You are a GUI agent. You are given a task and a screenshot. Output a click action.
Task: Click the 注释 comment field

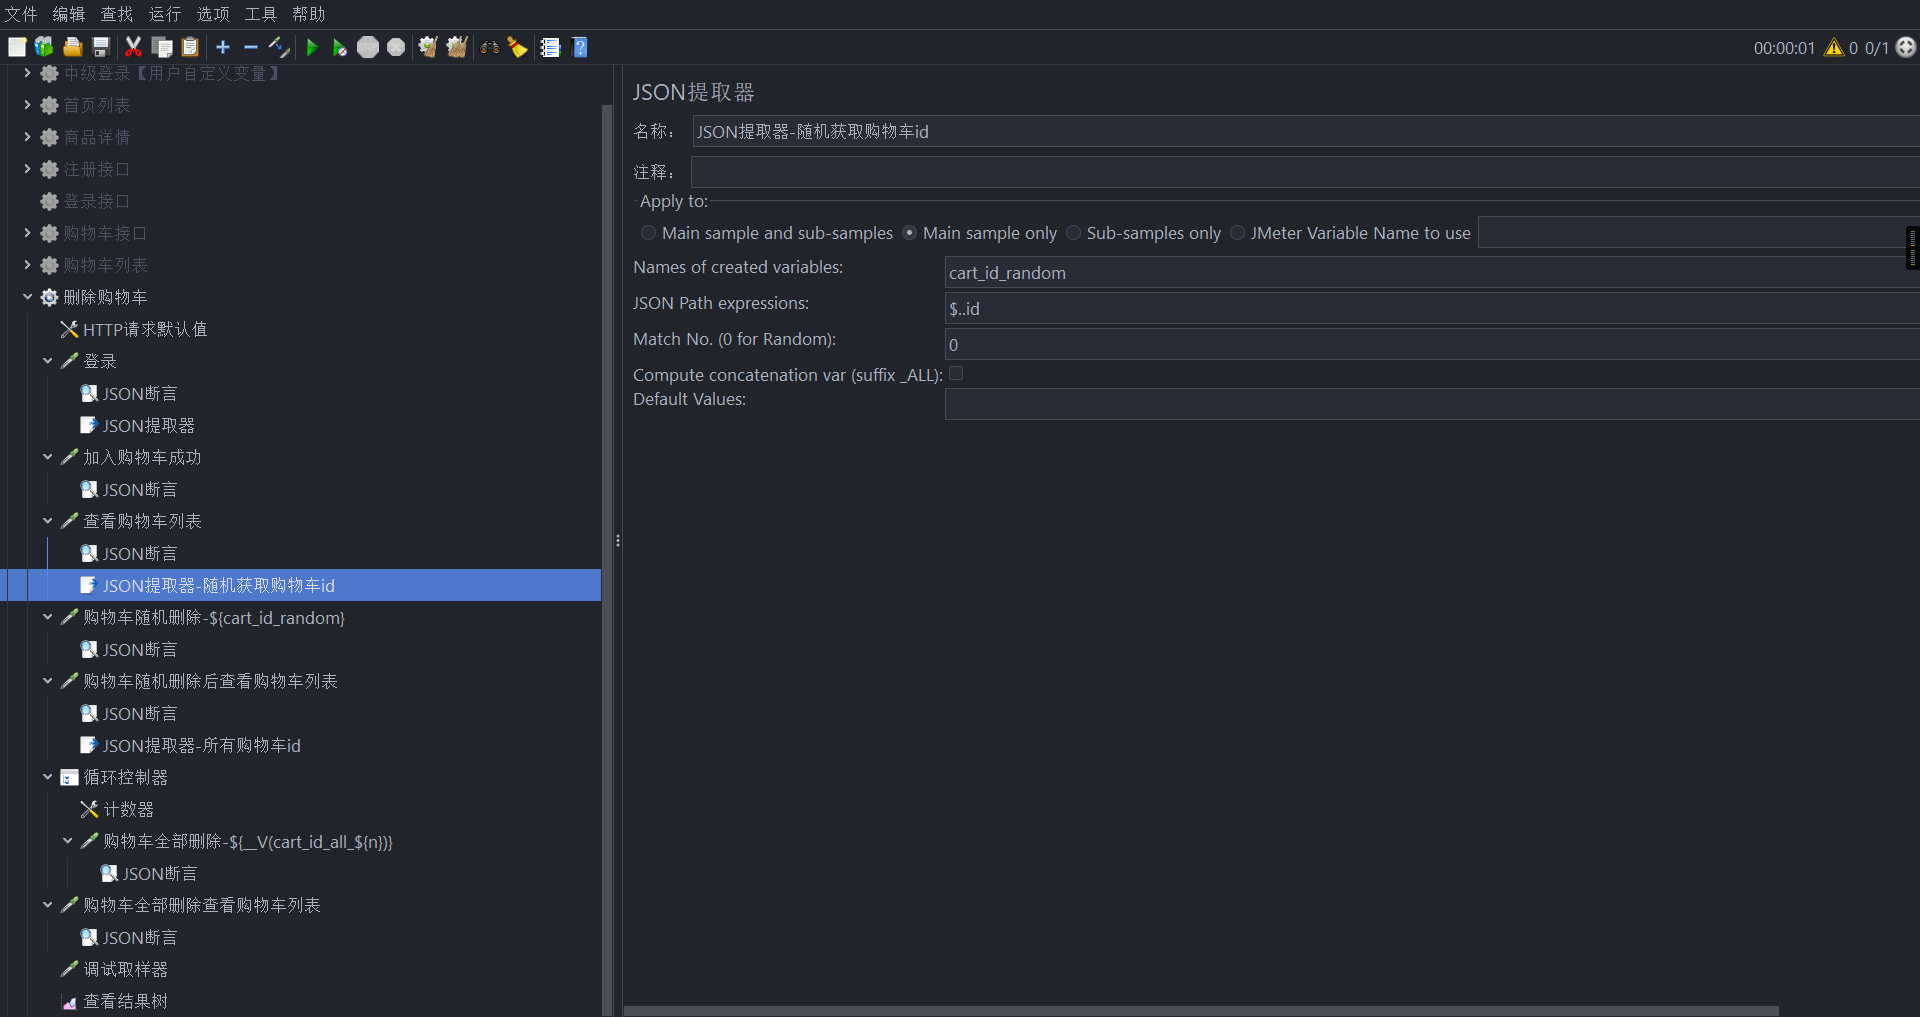pos(1305,172)
